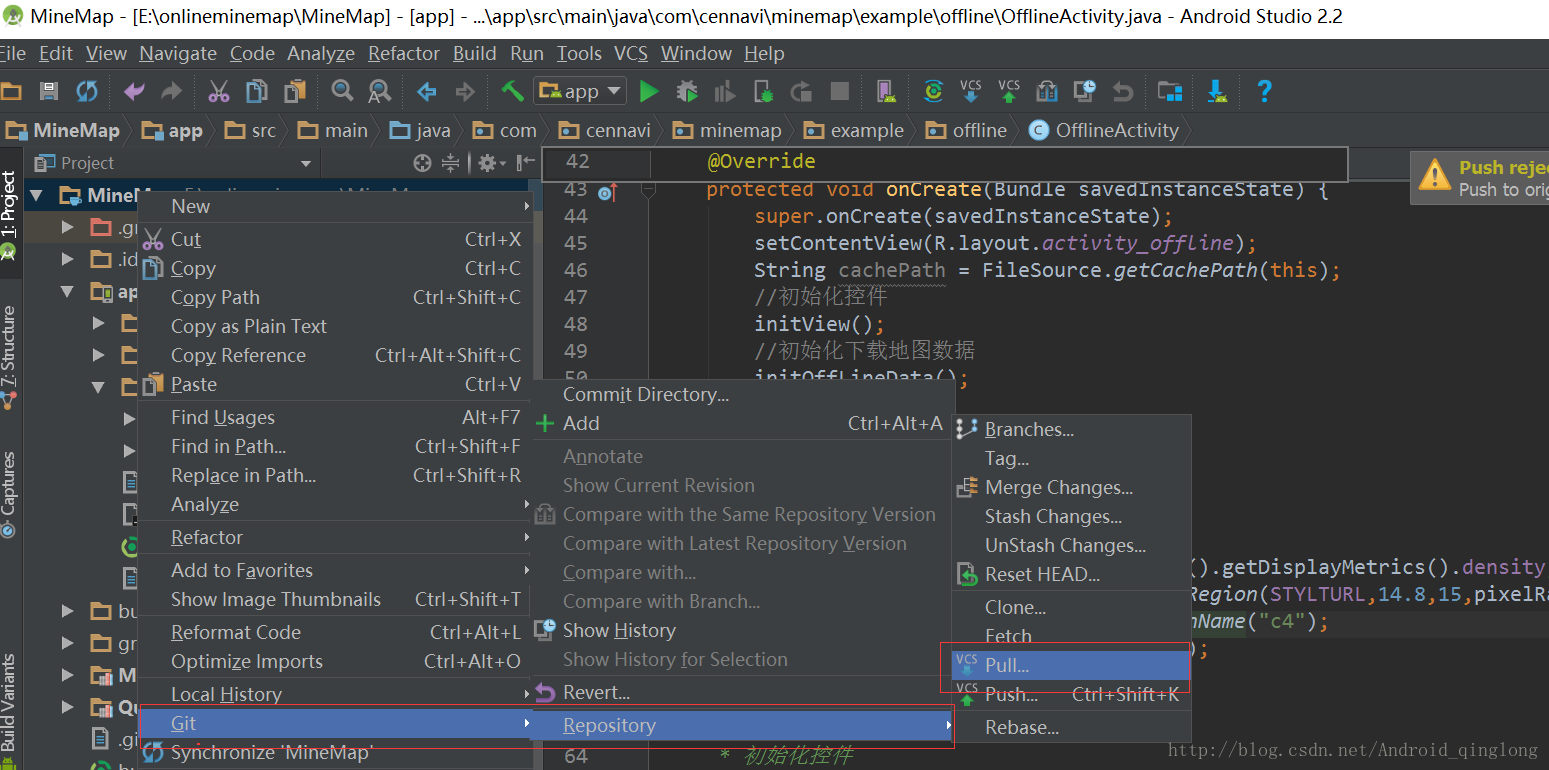
Task: Open the Project Structure toolbar icon
Action: point(1170,92)
